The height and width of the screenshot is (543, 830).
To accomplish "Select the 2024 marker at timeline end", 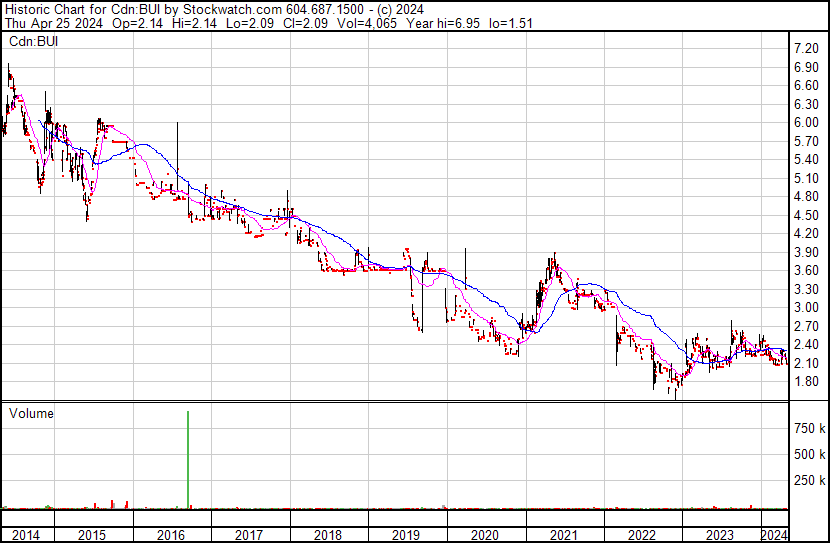I will pos(774,534).
